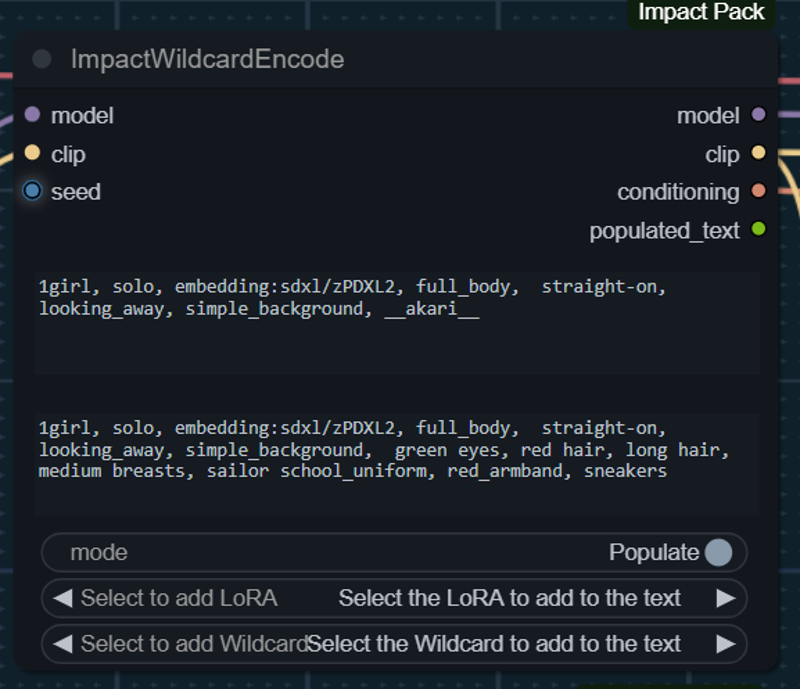Click the wildcard prompt text box with __akari__
Image resolution: width=800 pixels, height=689 pixels.
pyautogui.click(x=397, y=323)
